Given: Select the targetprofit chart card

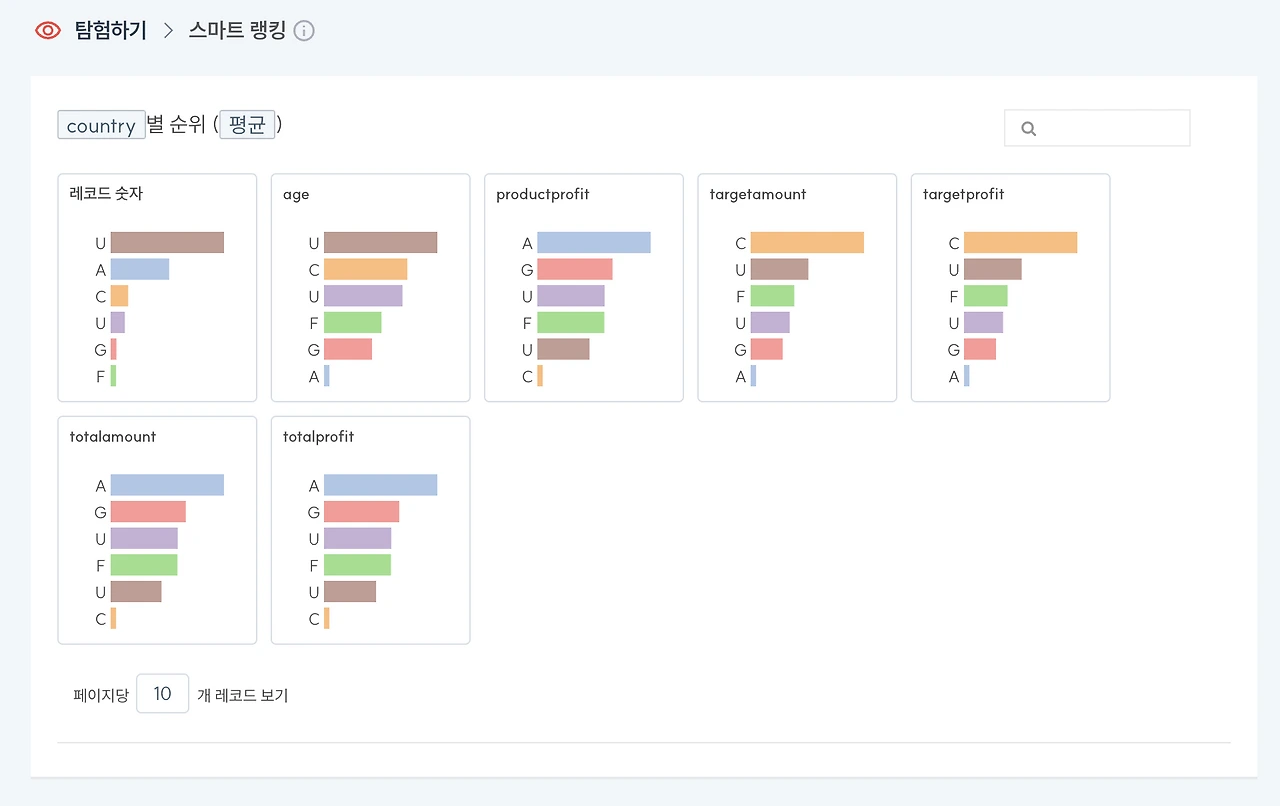Looking at the screenshot, I should pos(1010,288).
